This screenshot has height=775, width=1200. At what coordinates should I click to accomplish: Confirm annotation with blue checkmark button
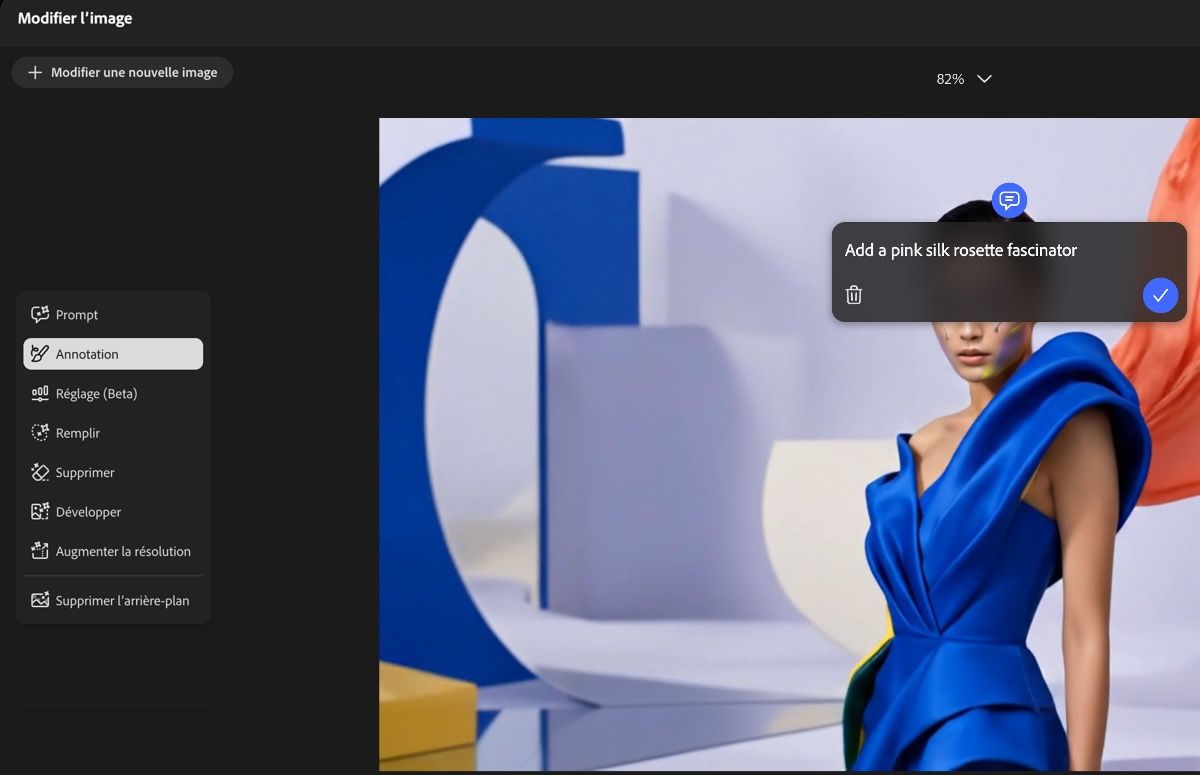[x=1160, y=295]
